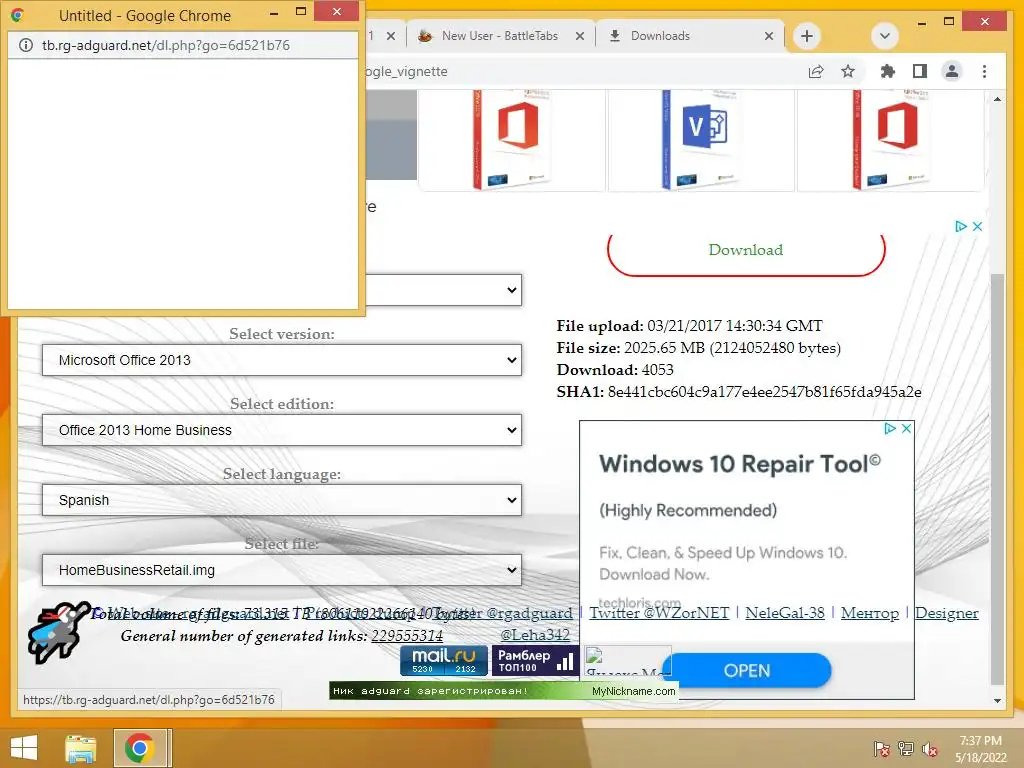Open the Designer link

pyautogui.click(x=947, y=613)
